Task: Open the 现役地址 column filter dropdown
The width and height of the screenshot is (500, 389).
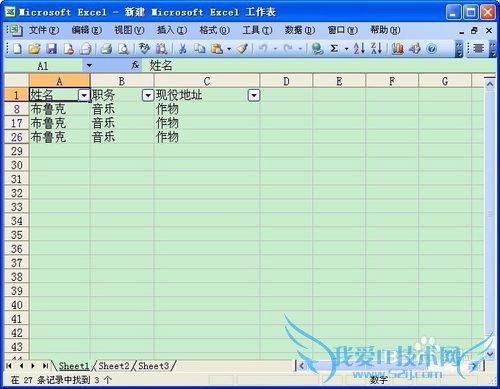Action: 254,96
